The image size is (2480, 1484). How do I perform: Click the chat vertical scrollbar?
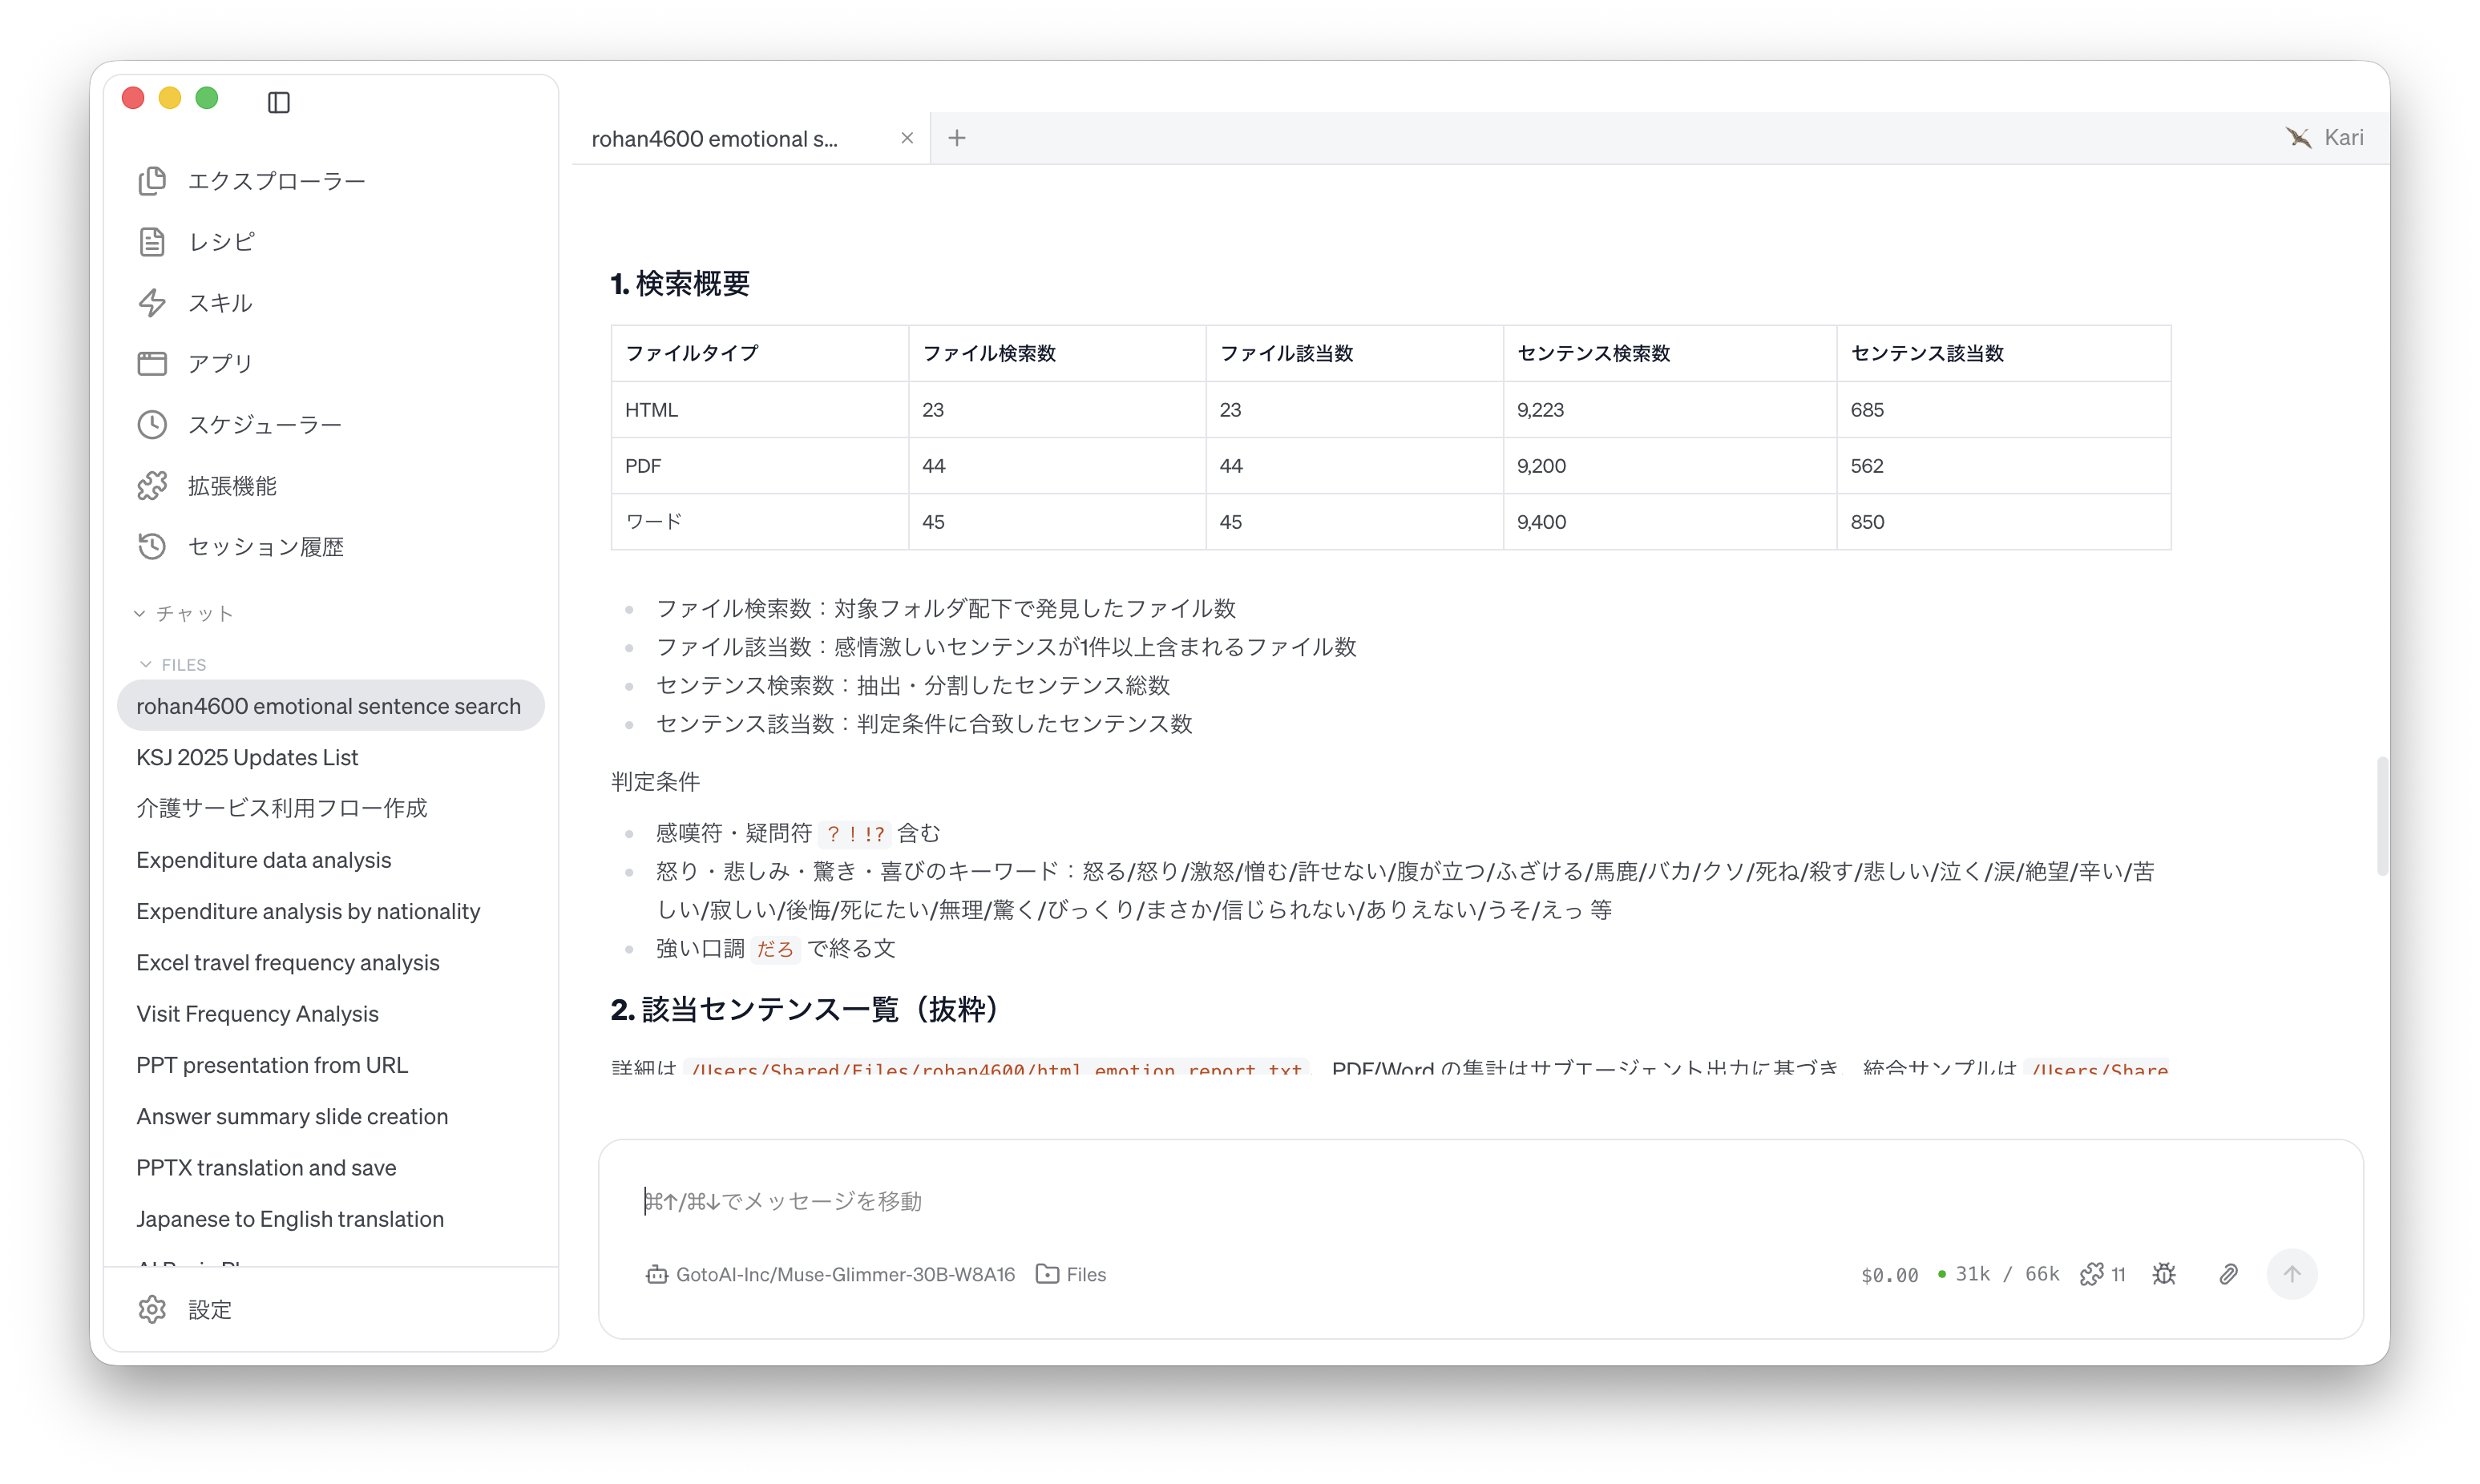[2382, 817]
